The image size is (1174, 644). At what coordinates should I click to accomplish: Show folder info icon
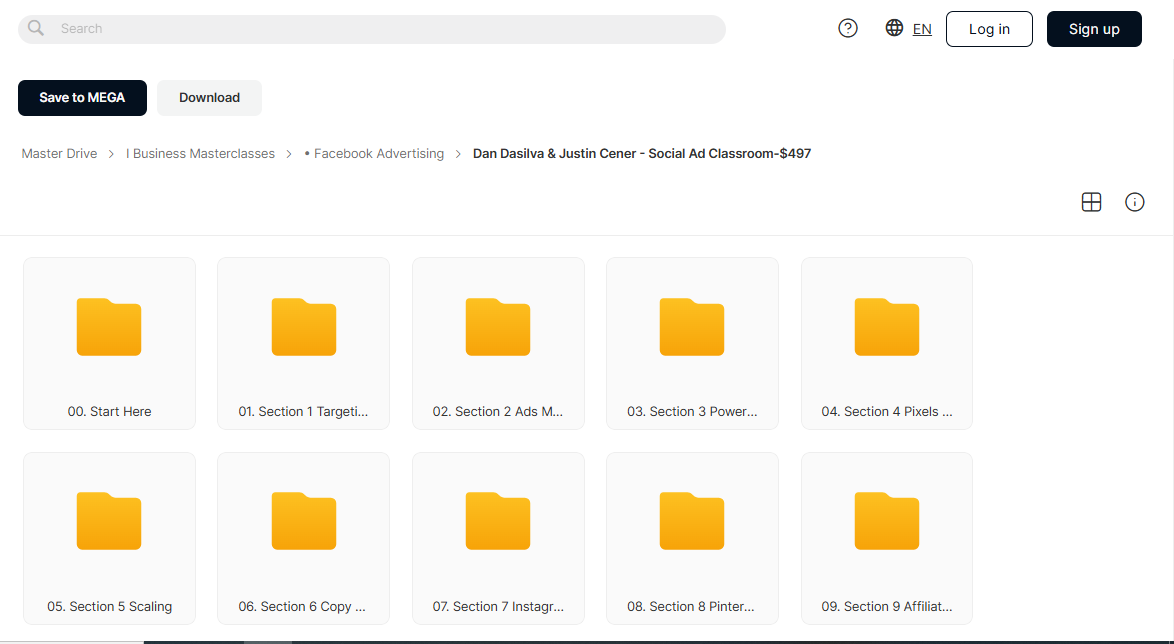[x=1135, y=202]
